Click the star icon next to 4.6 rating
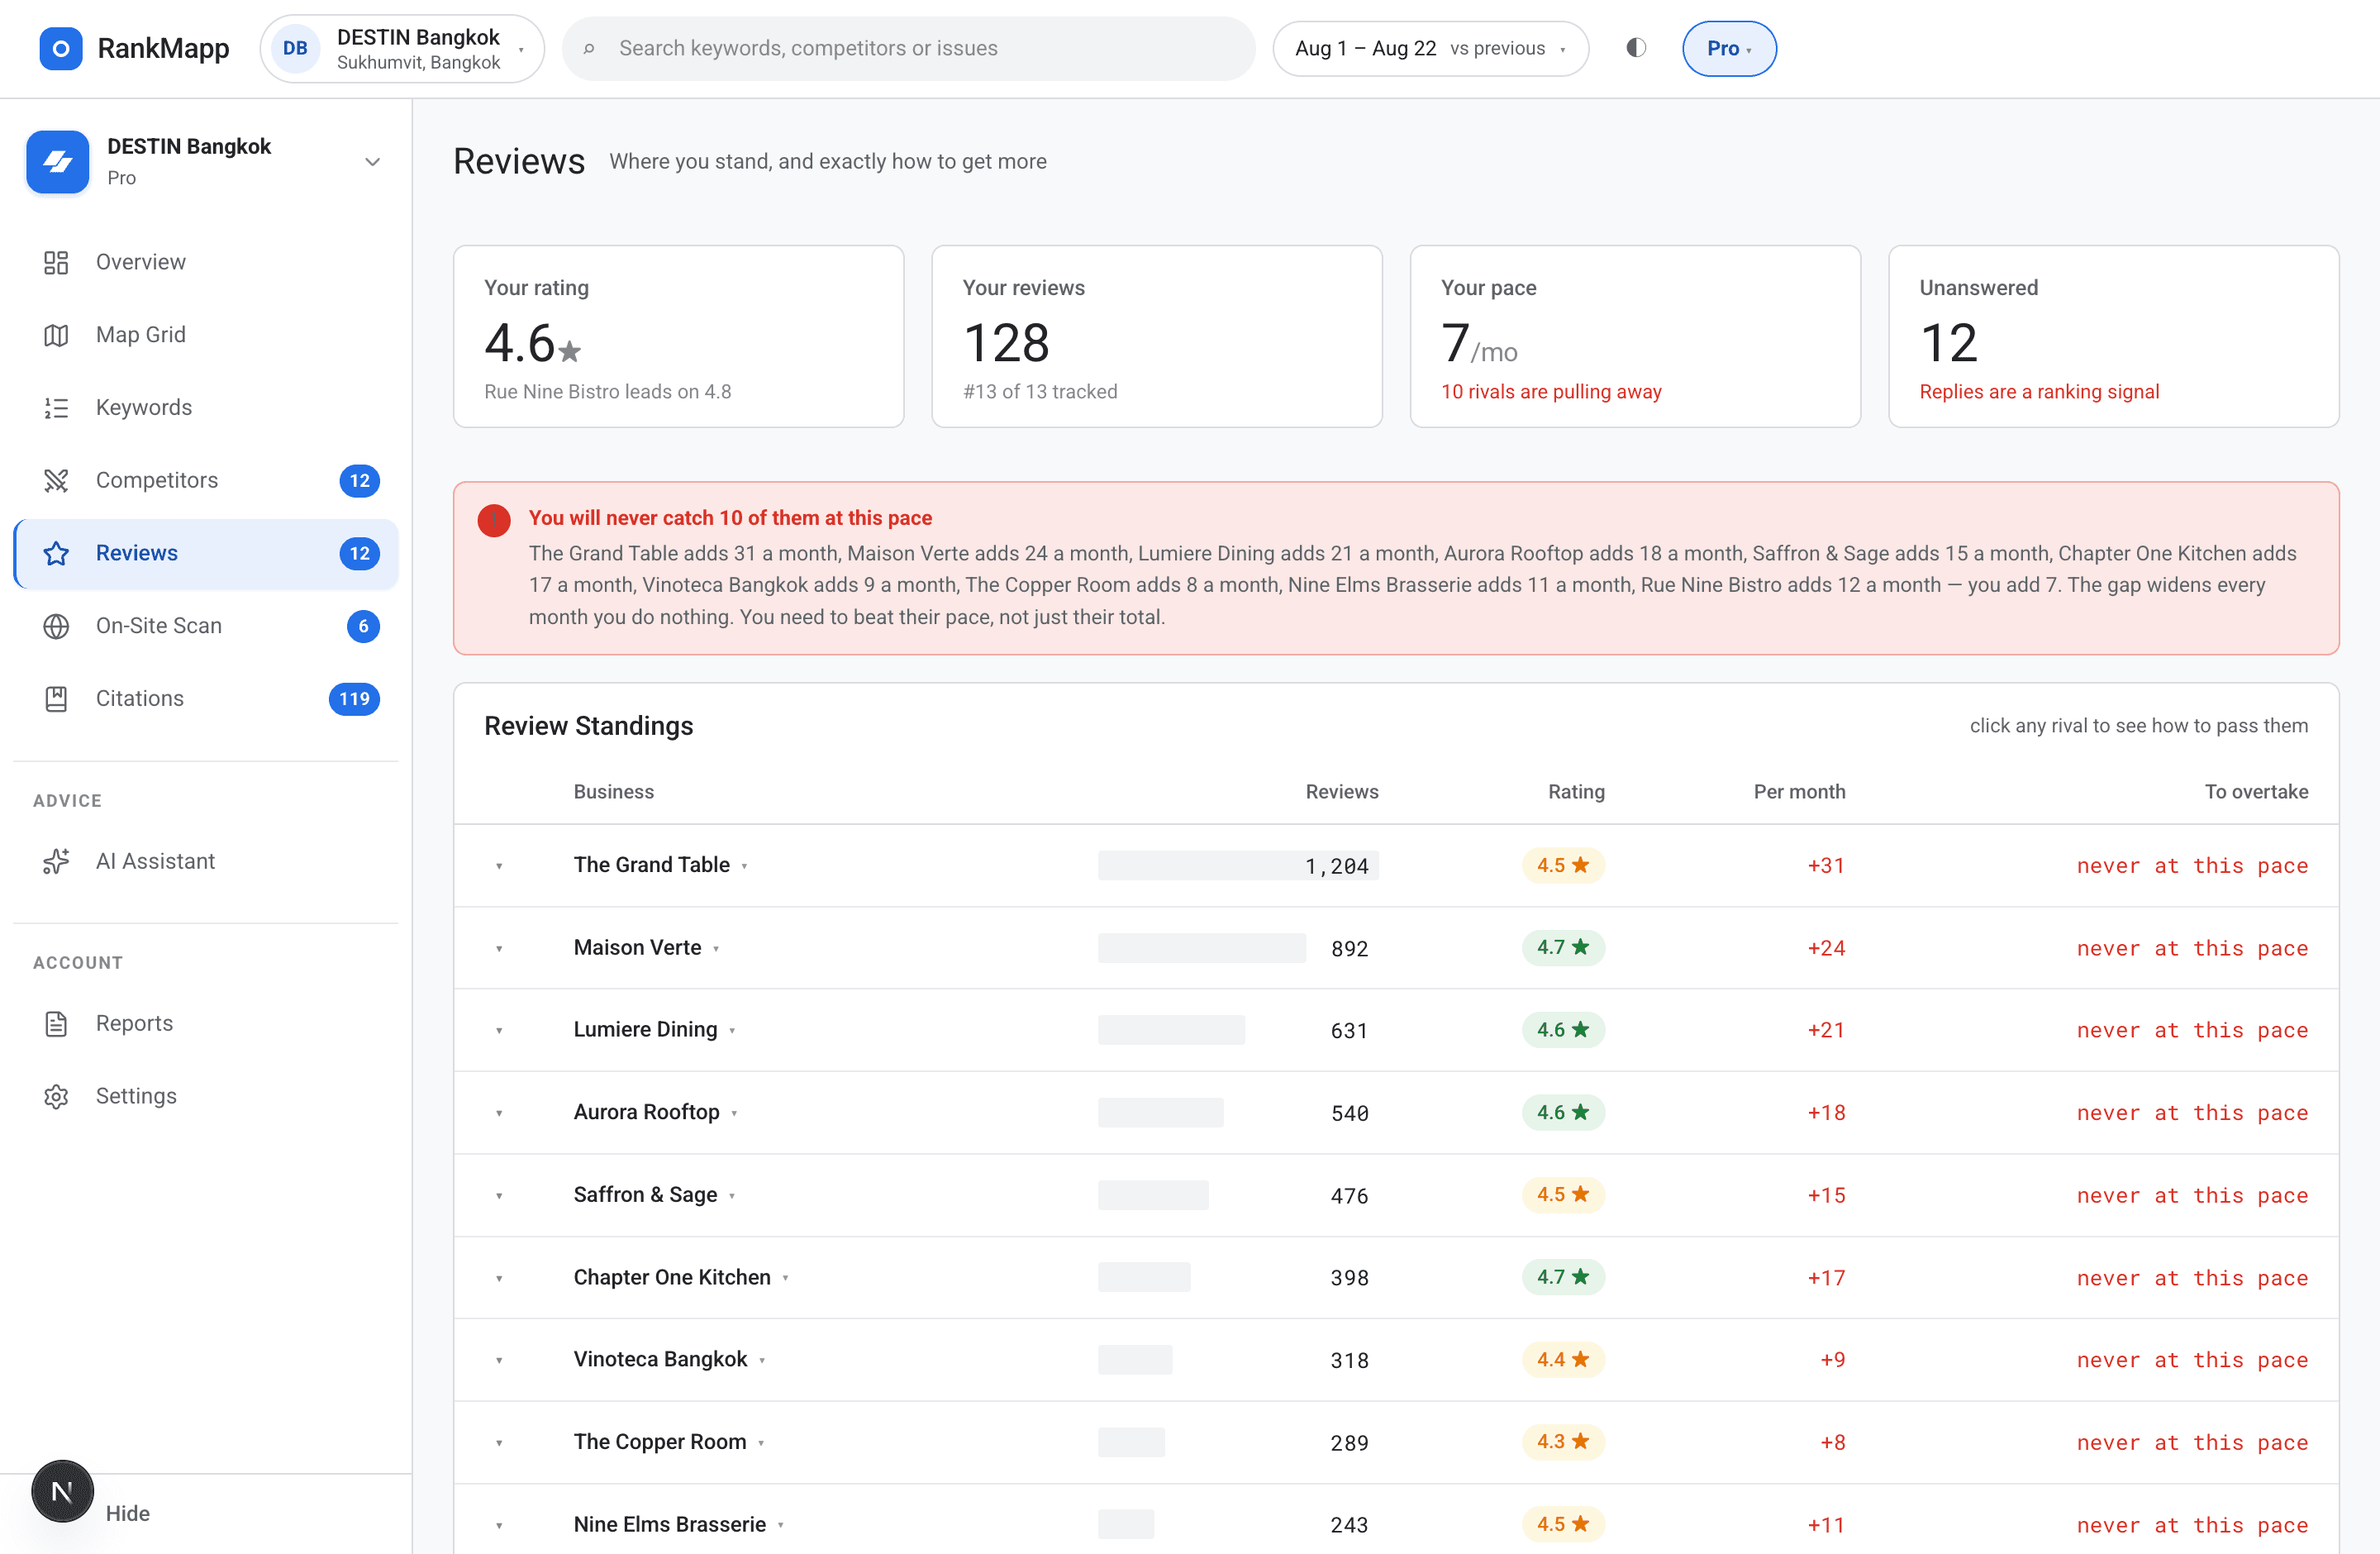This screenshot has width=2380, height=1554. [x=570, y=351]
